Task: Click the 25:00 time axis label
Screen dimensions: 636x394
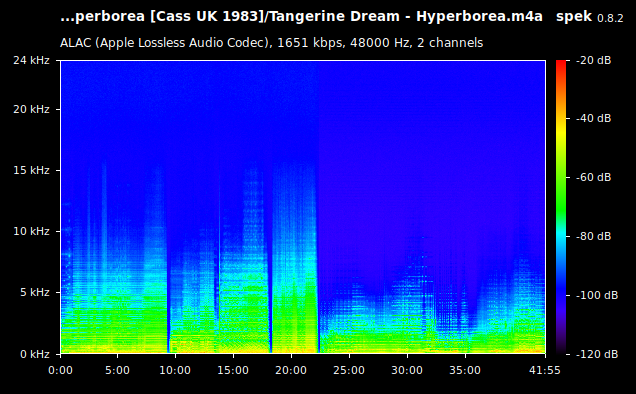Action: point(349,370)
